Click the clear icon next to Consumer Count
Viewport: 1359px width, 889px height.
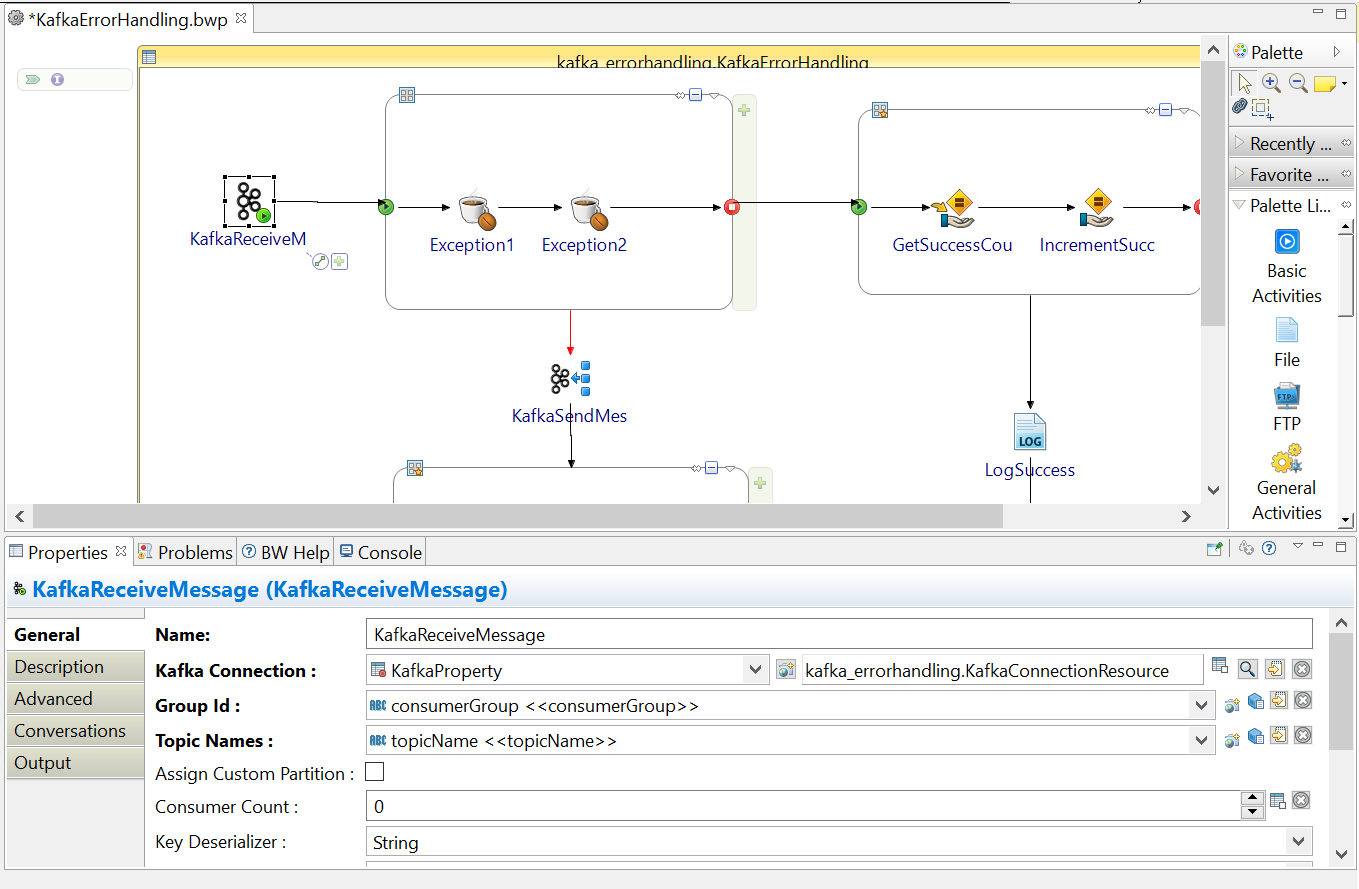pyautogui.click(x=1301, y=800)
